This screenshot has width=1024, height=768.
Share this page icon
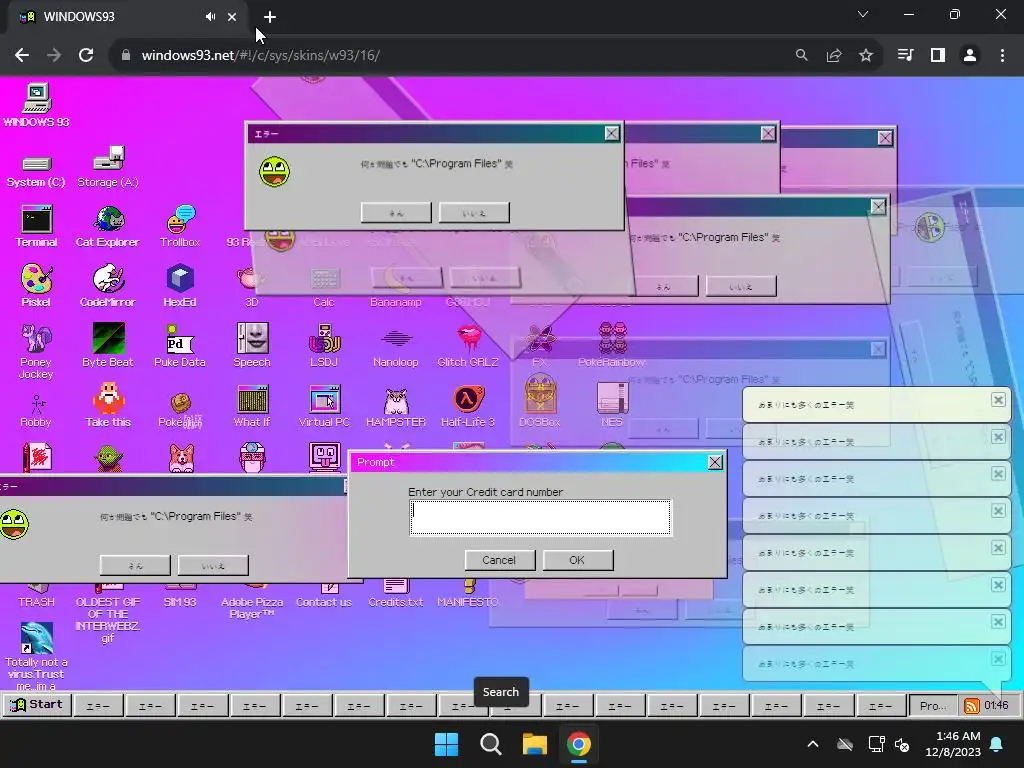point(834,56)
